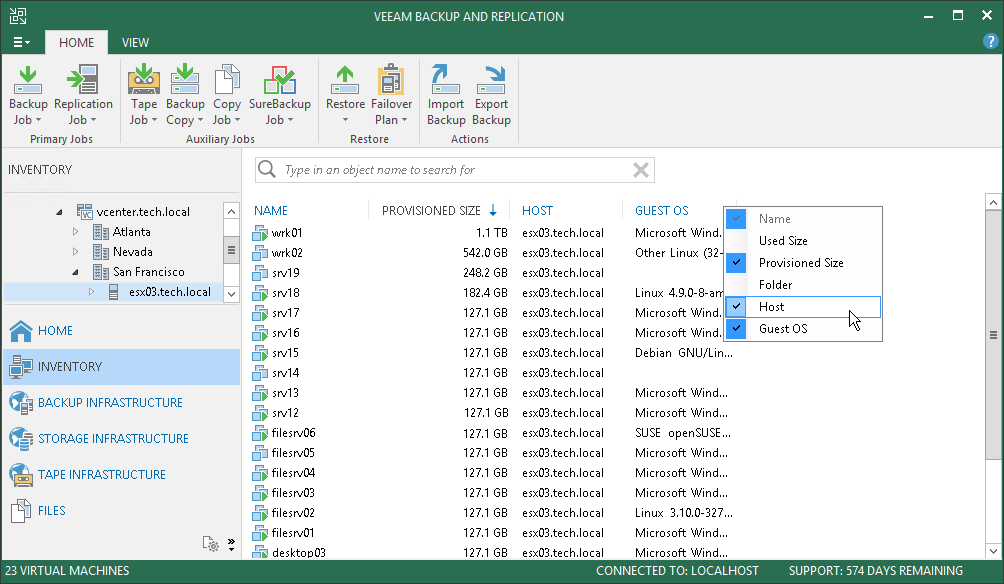Open the Backup Infrastructure view
This screenshot has width=1004, height=584.
tap(110, 403)
